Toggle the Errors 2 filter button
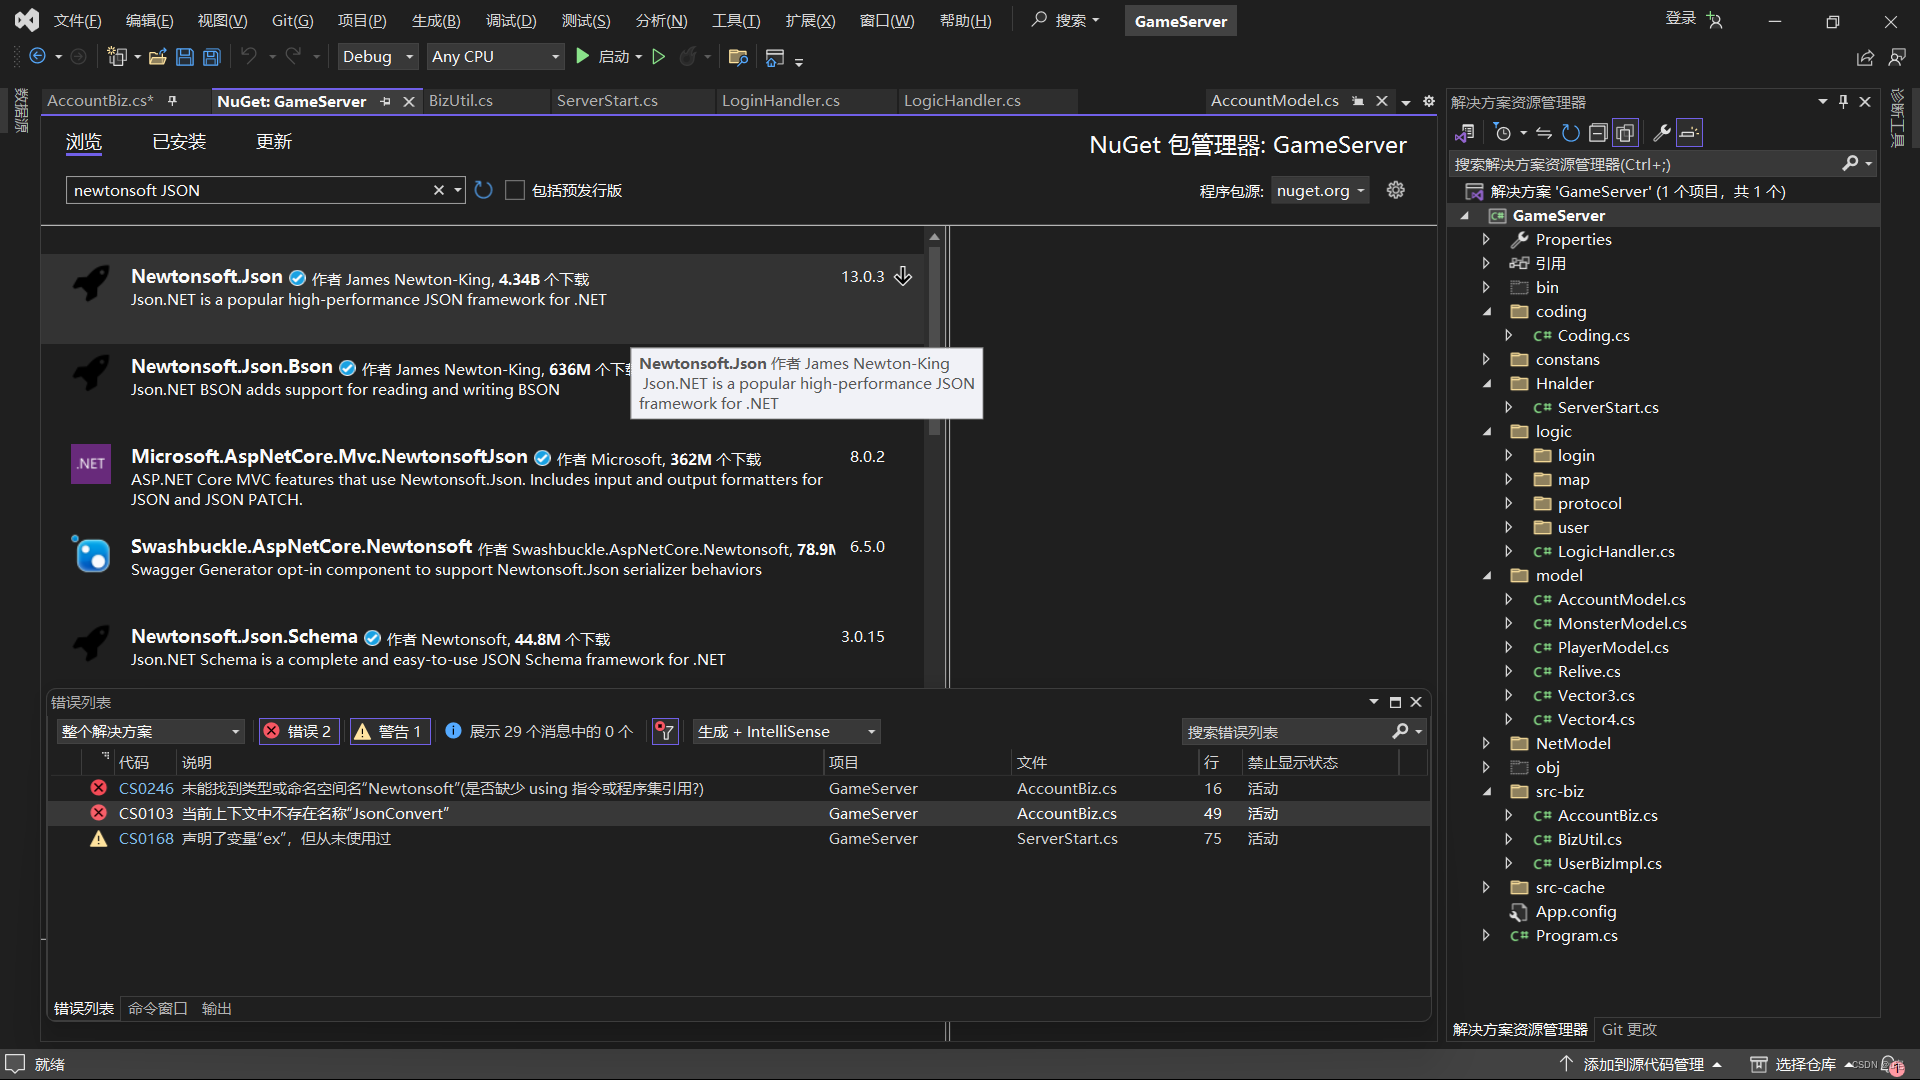 [x=299, y=732]
